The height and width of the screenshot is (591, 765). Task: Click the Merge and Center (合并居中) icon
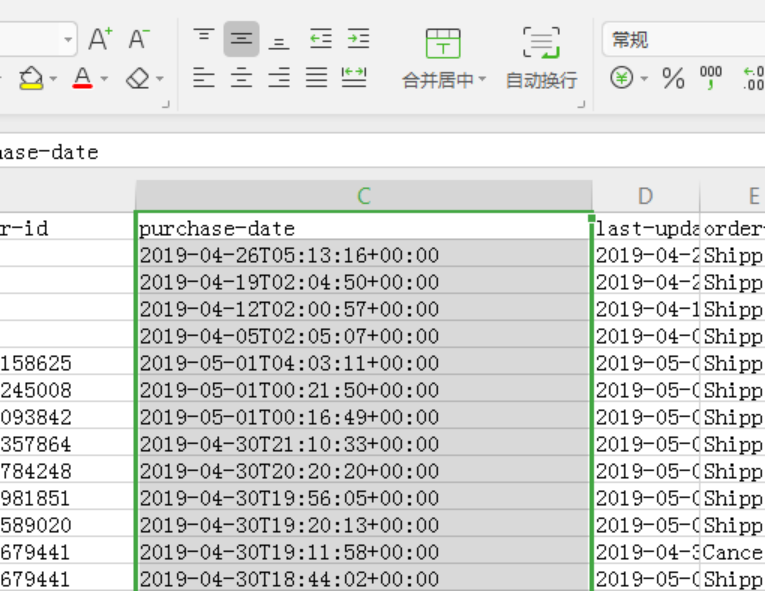[x=443, y=44]
